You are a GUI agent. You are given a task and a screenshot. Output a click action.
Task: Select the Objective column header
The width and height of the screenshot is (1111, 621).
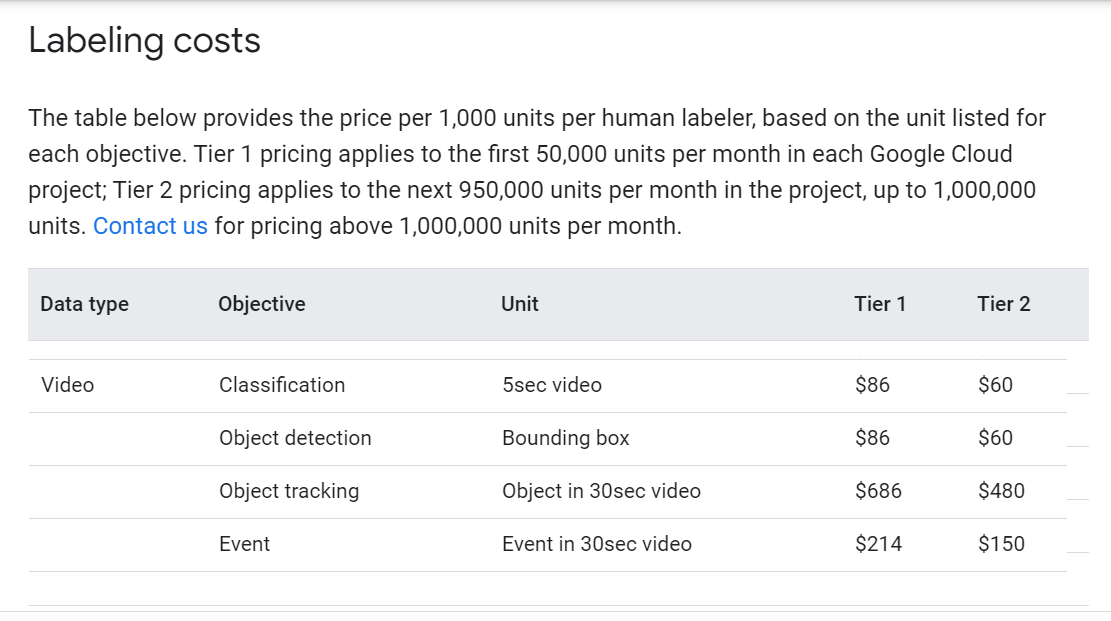262,304
